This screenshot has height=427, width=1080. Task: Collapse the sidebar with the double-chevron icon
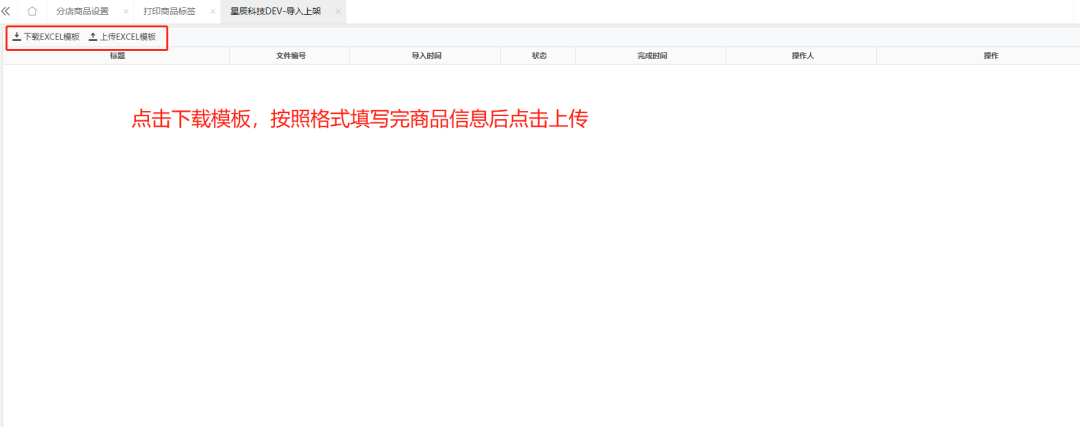(7, 11)
